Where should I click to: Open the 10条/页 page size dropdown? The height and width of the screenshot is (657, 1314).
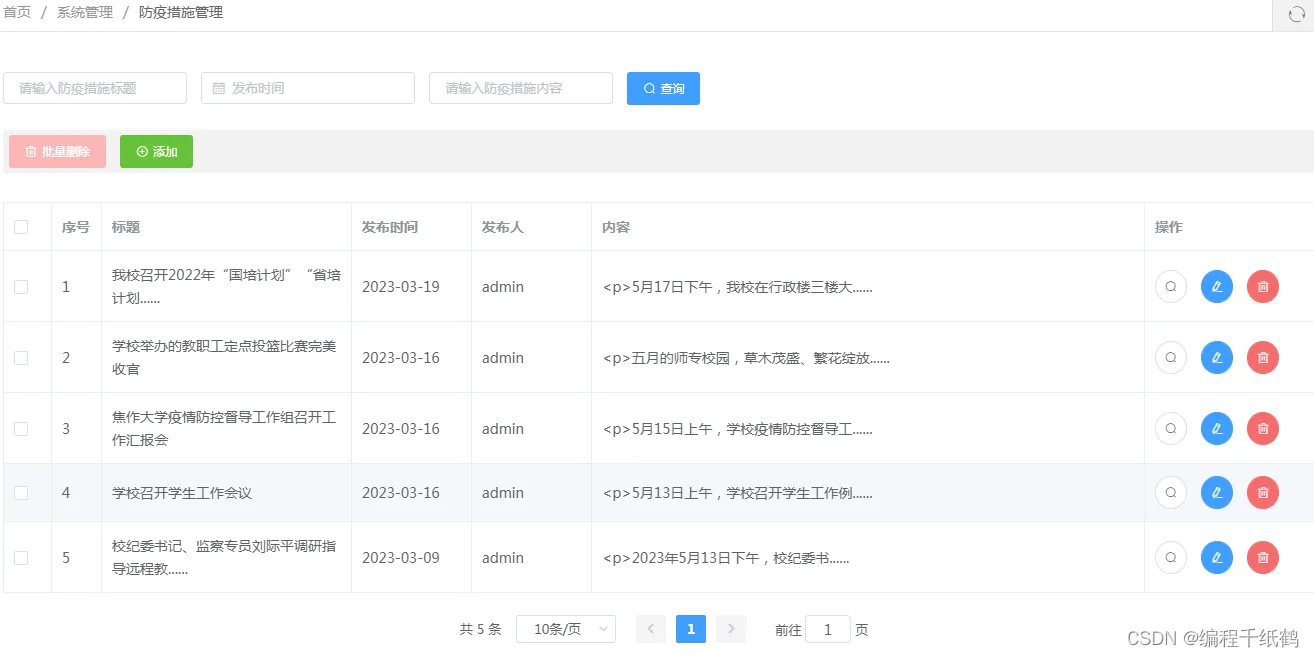point(566,629)
